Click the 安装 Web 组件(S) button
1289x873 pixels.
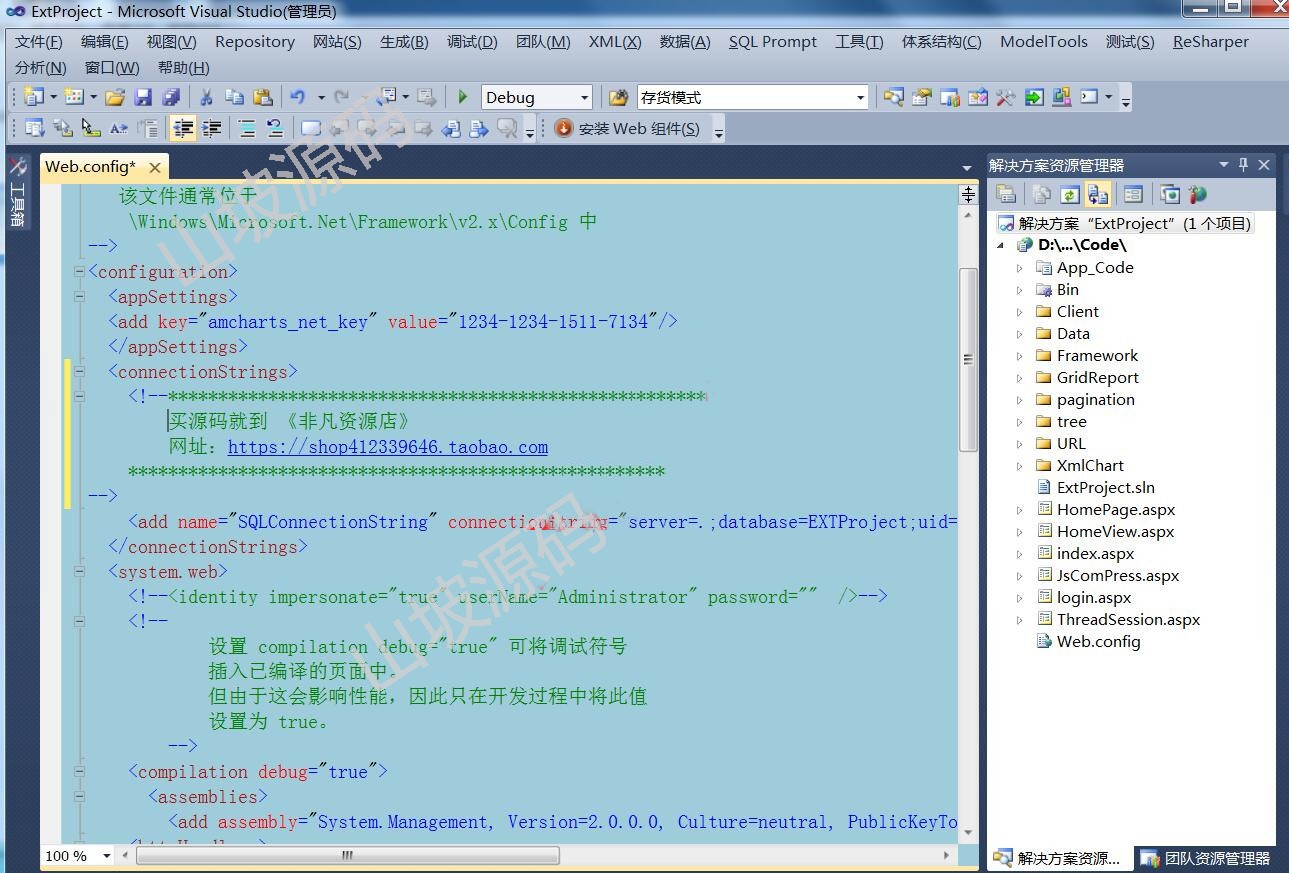click(628, 128)
